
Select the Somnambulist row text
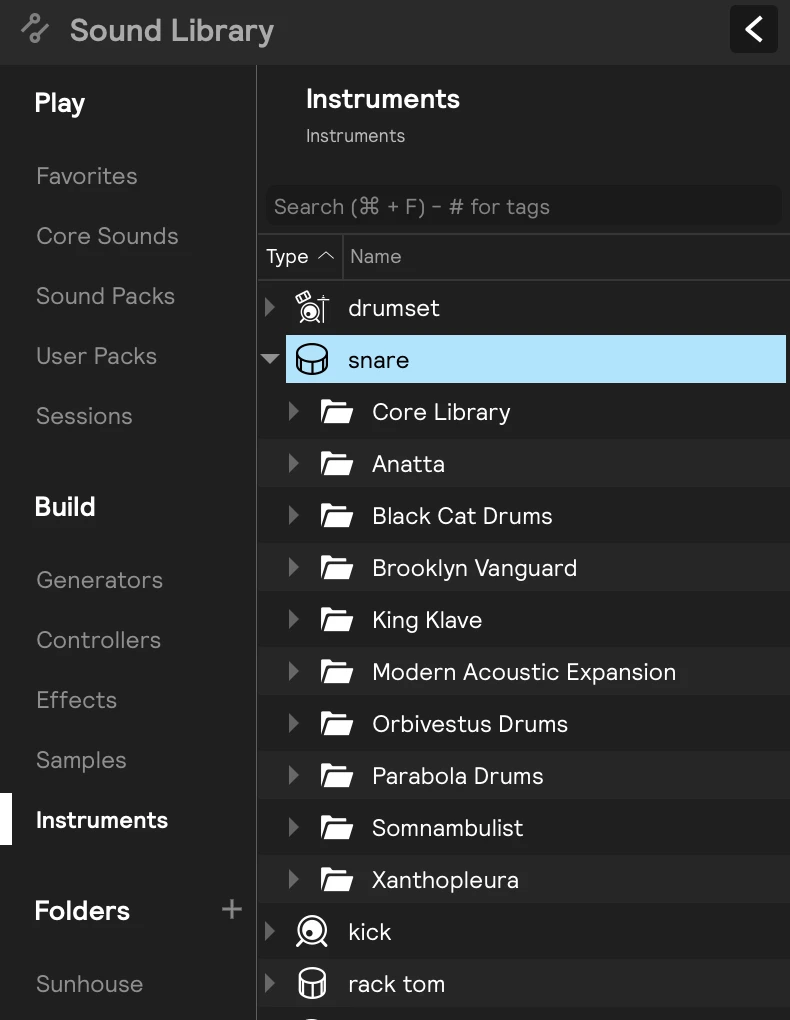click(x=447, y=828)
